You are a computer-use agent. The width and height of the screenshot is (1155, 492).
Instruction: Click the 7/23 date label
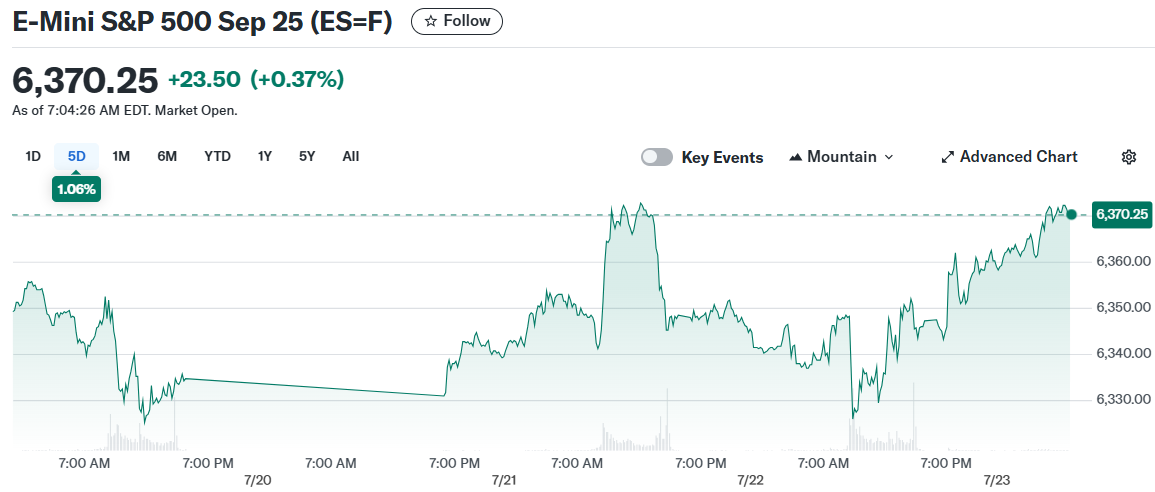point(997,480)
